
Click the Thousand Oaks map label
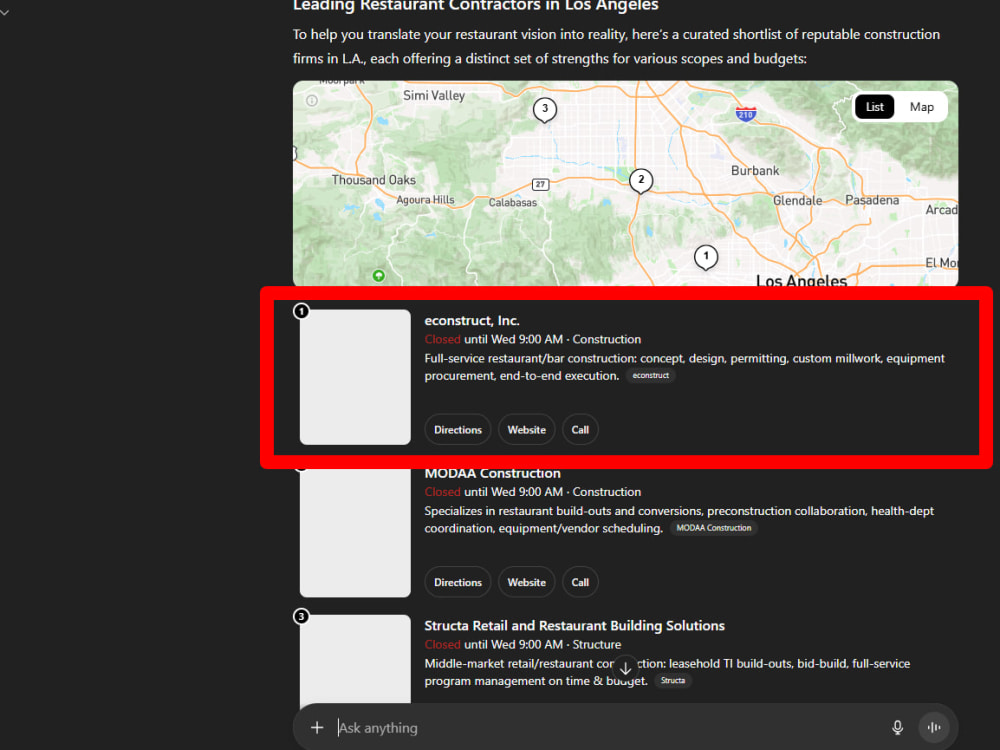374,180
